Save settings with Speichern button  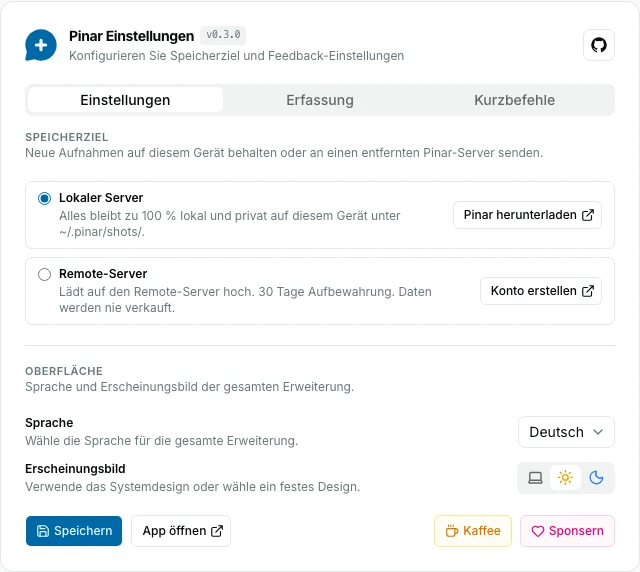[x=74, y=531]
